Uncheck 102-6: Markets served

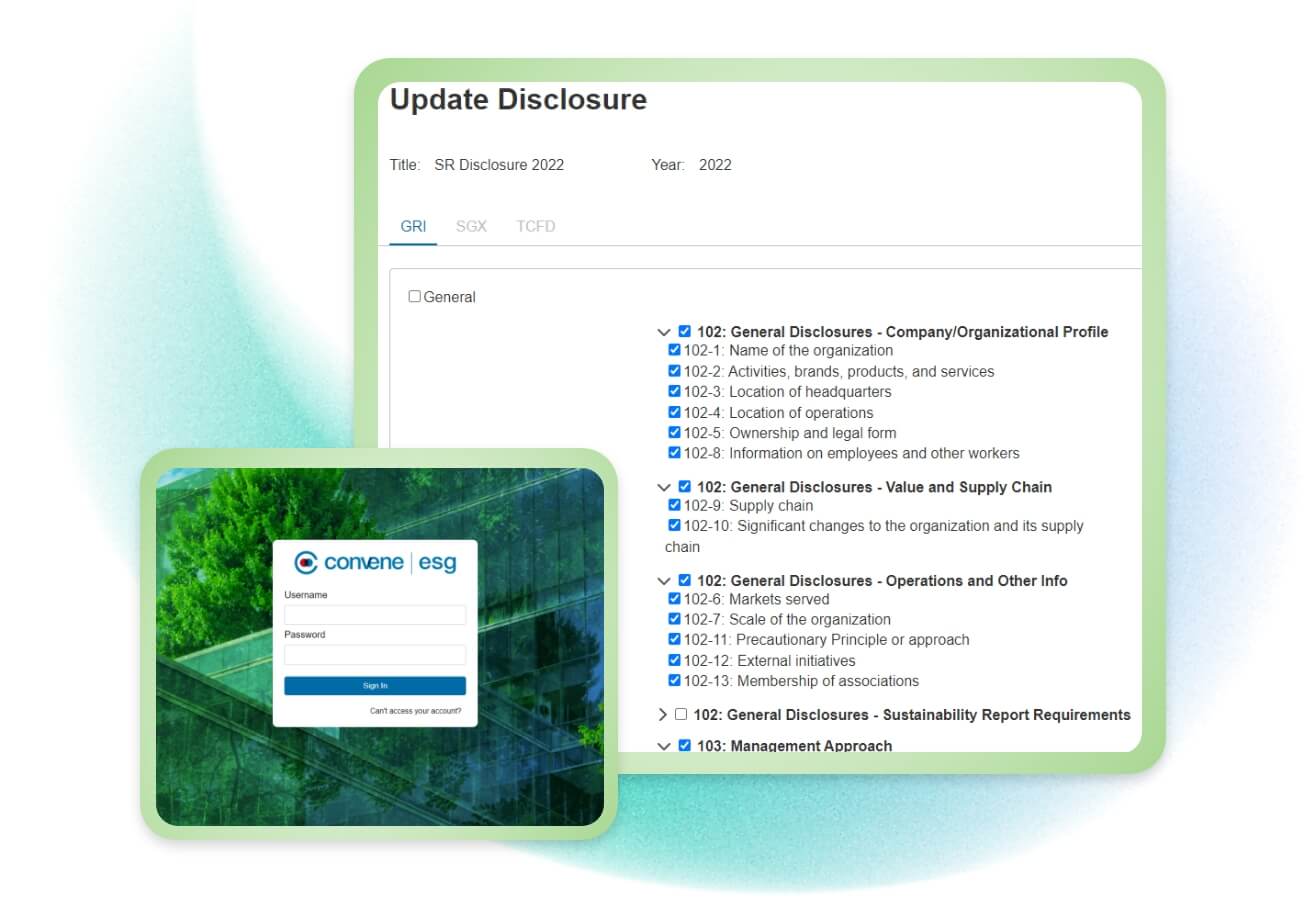click(x=674, y=599)
